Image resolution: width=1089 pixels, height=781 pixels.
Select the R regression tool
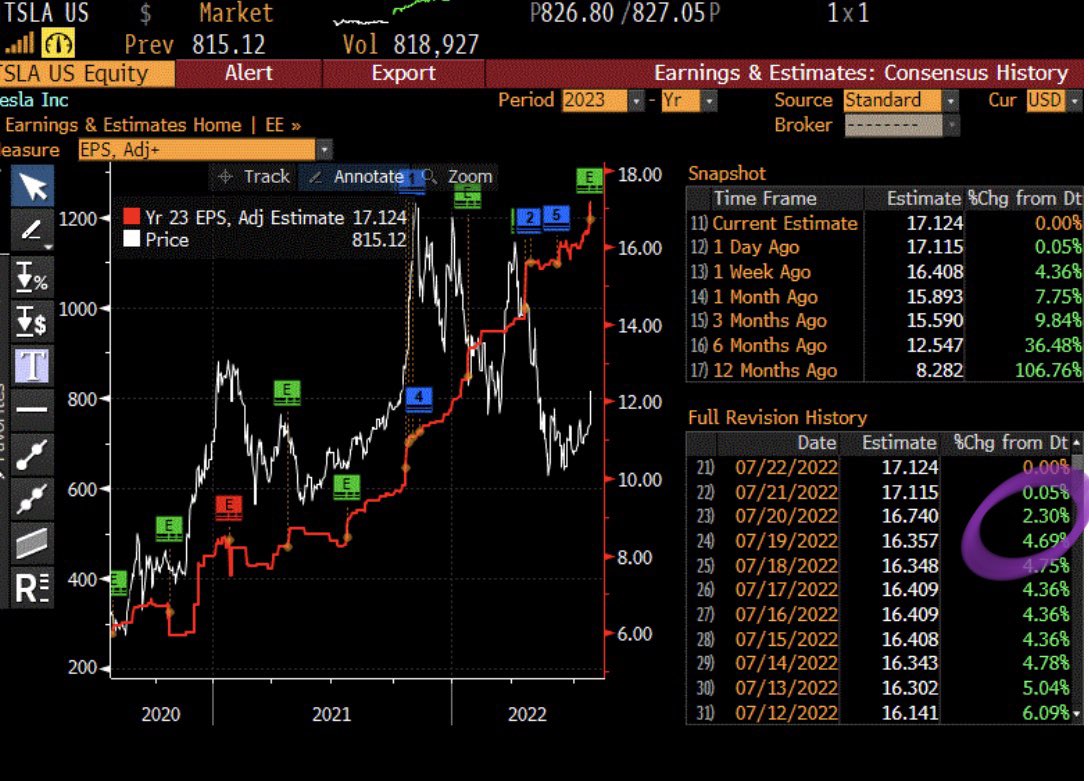coord(32,587)
